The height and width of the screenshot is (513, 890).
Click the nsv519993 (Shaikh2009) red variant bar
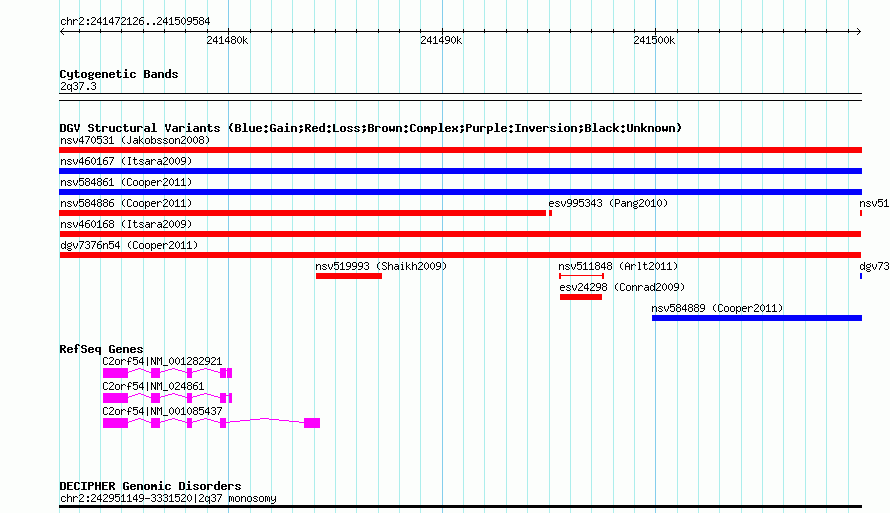pyautogui.click(x=349, y=276)
